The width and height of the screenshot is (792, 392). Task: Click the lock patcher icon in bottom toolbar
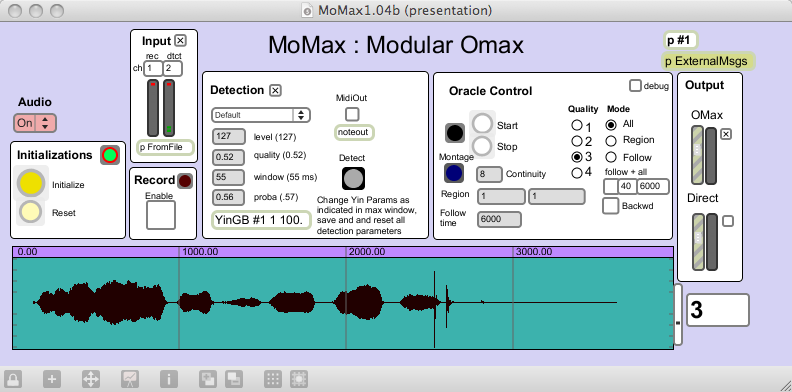(13, 379)
